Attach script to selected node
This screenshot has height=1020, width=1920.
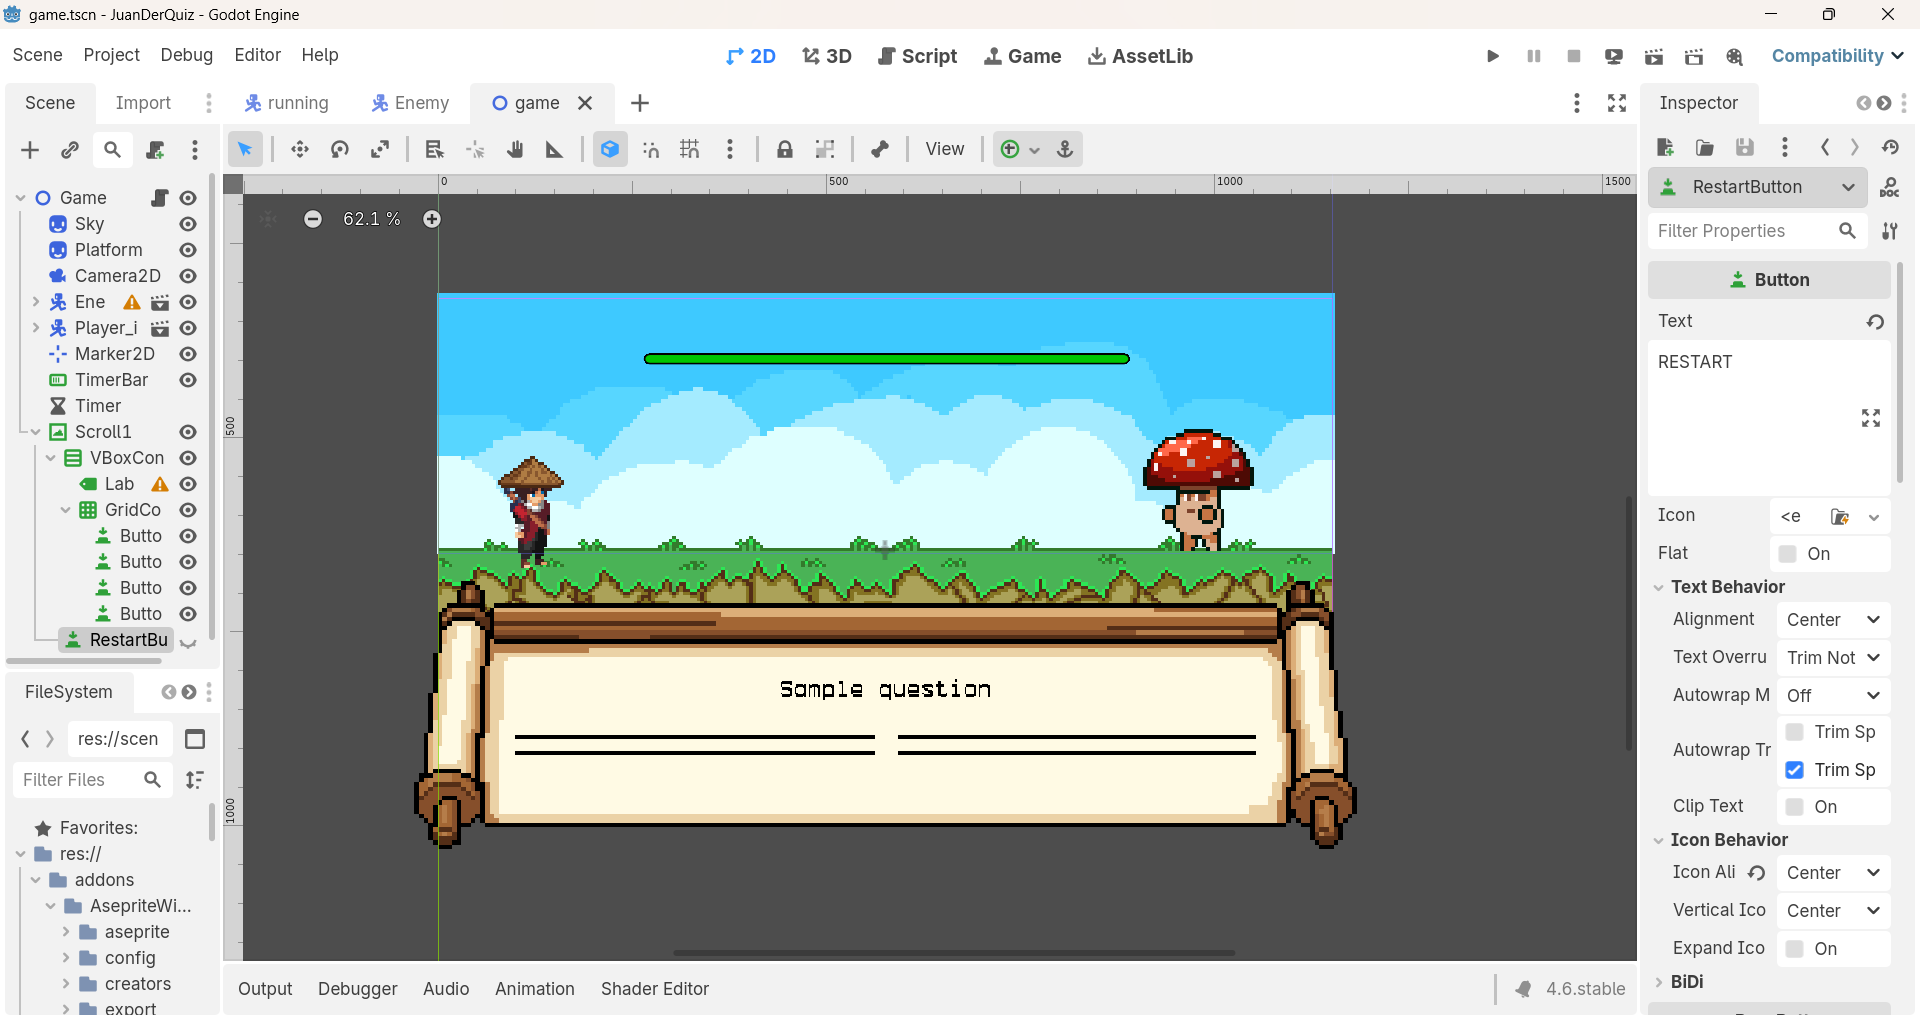point(155,150)
